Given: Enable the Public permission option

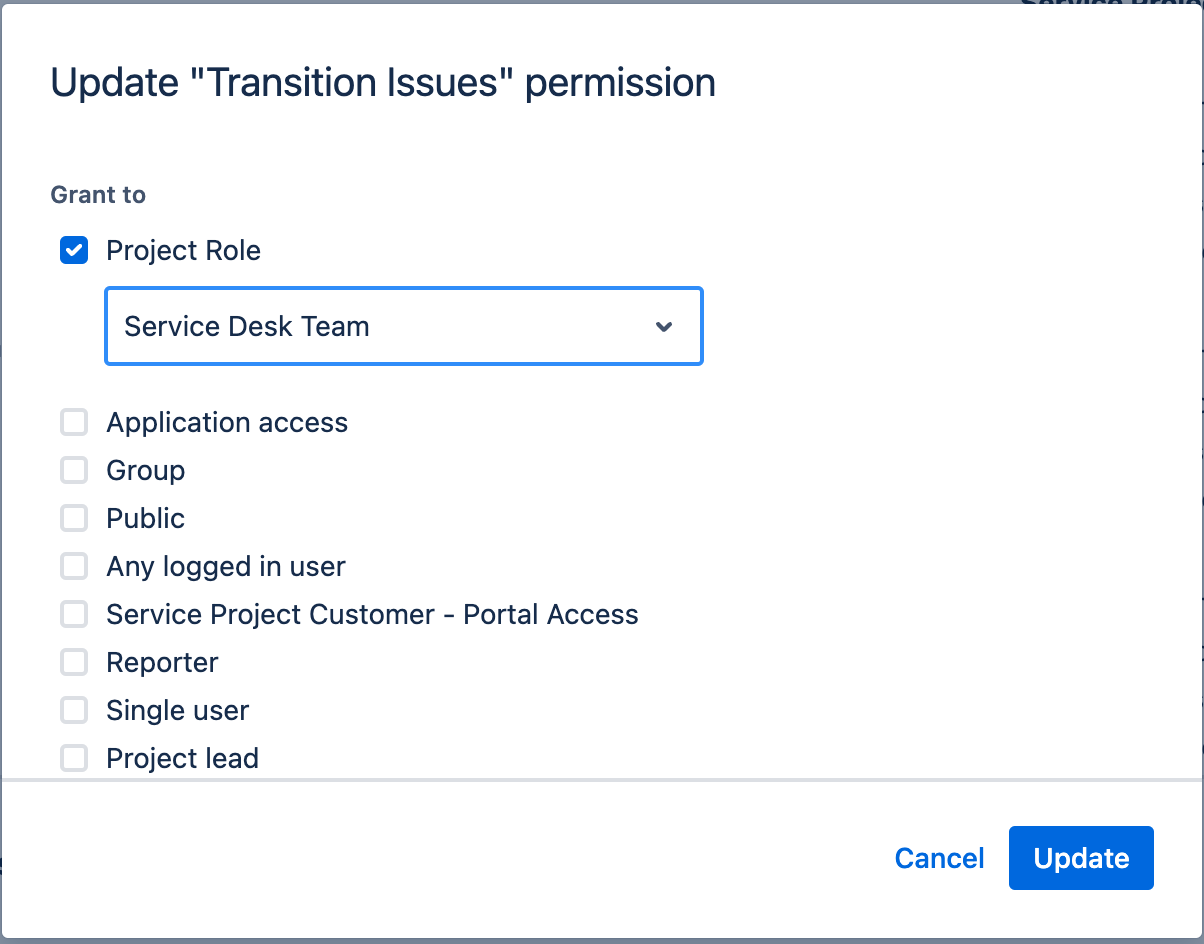Looking at the screenshot, I should pos(73,518).
